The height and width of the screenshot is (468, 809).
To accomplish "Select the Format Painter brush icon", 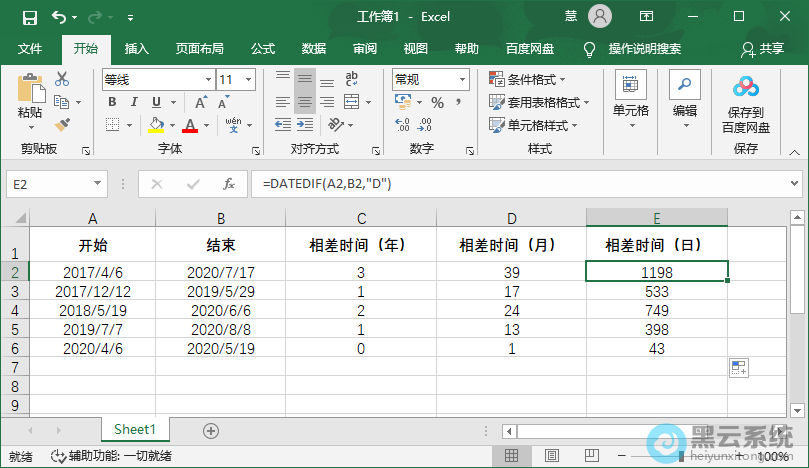I will 62,125.
